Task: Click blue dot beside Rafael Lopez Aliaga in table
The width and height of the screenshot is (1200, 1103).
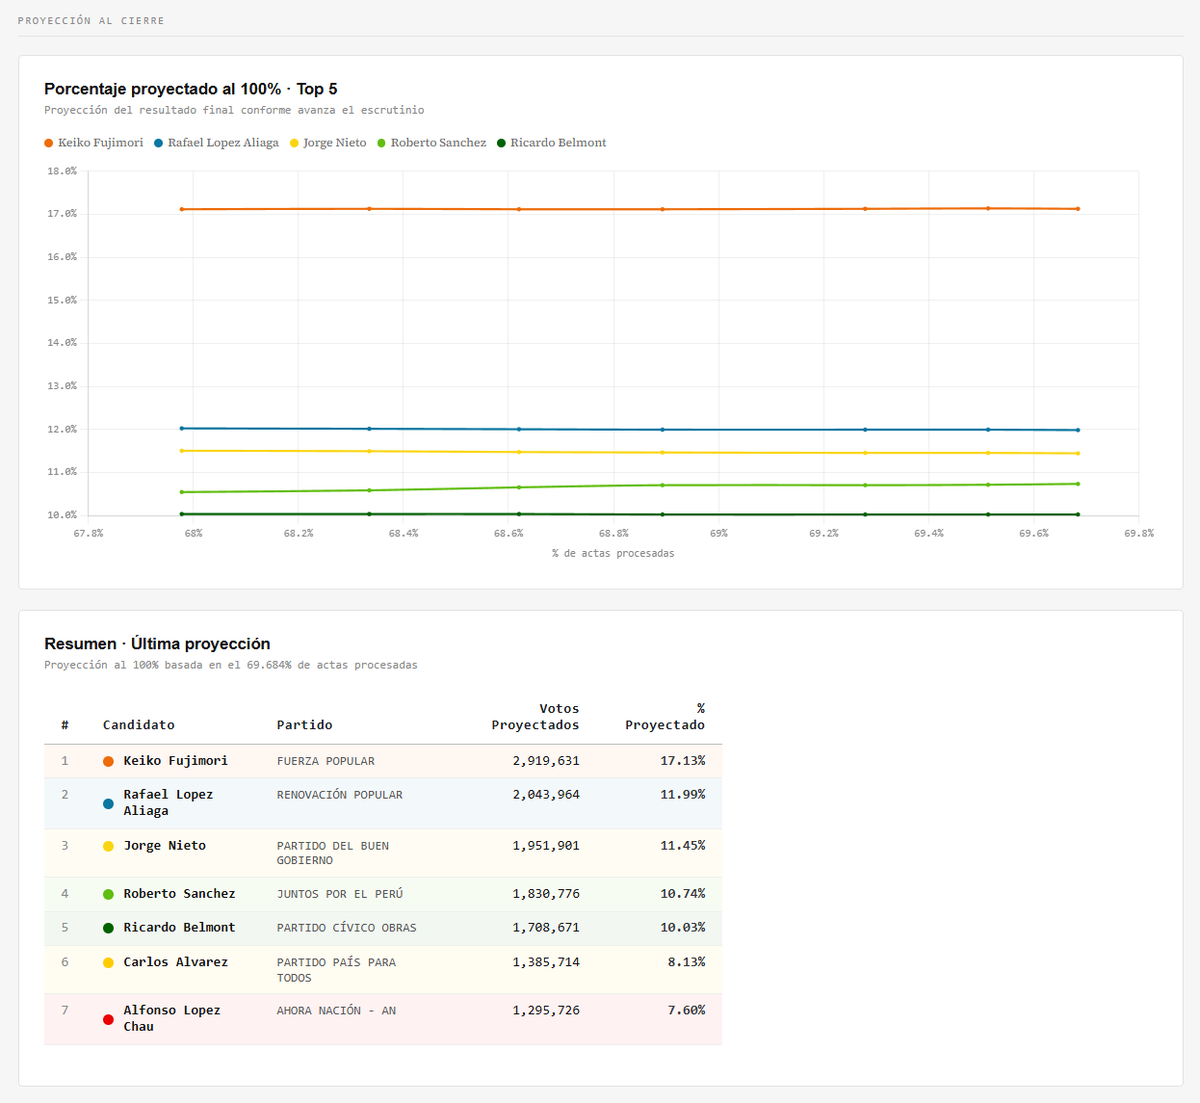Action: pyautogui.click(x=108, y=803)
